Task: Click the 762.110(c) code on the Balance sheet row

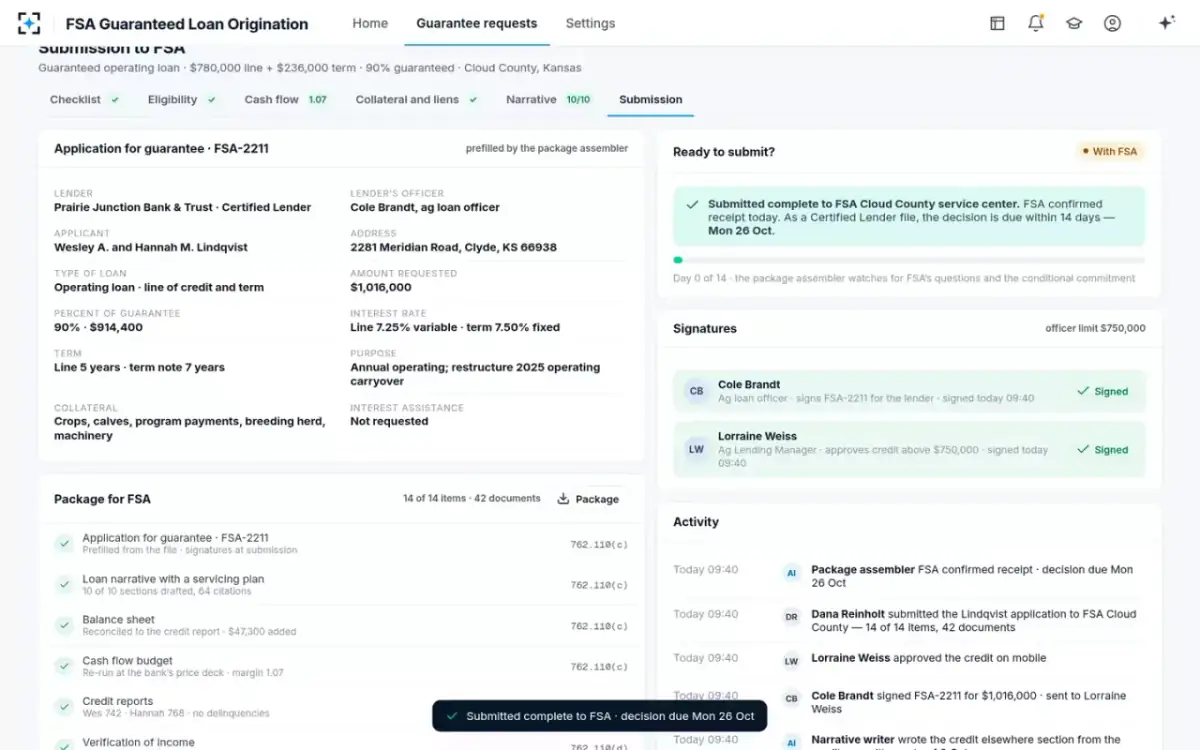Action: pyautogui.click(x=599, y=626)
